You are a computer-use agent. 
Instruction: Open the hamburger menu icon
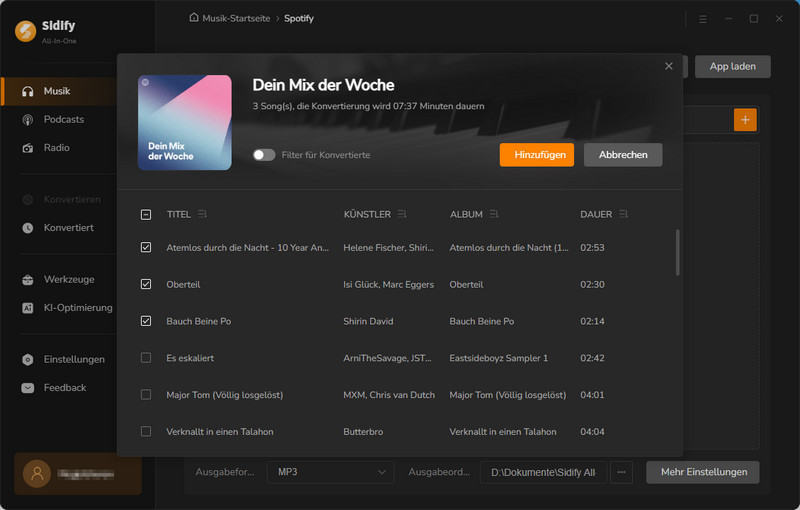tap(703, 19)
